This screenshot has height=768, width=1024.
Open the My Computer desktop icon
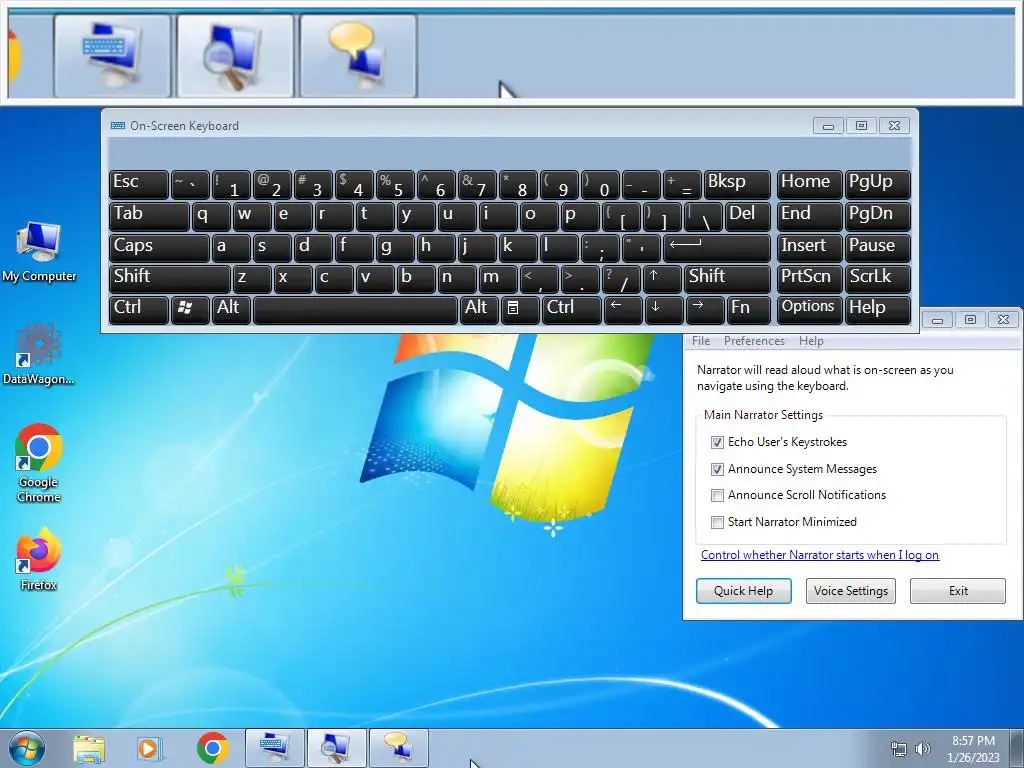pos(39,251)
